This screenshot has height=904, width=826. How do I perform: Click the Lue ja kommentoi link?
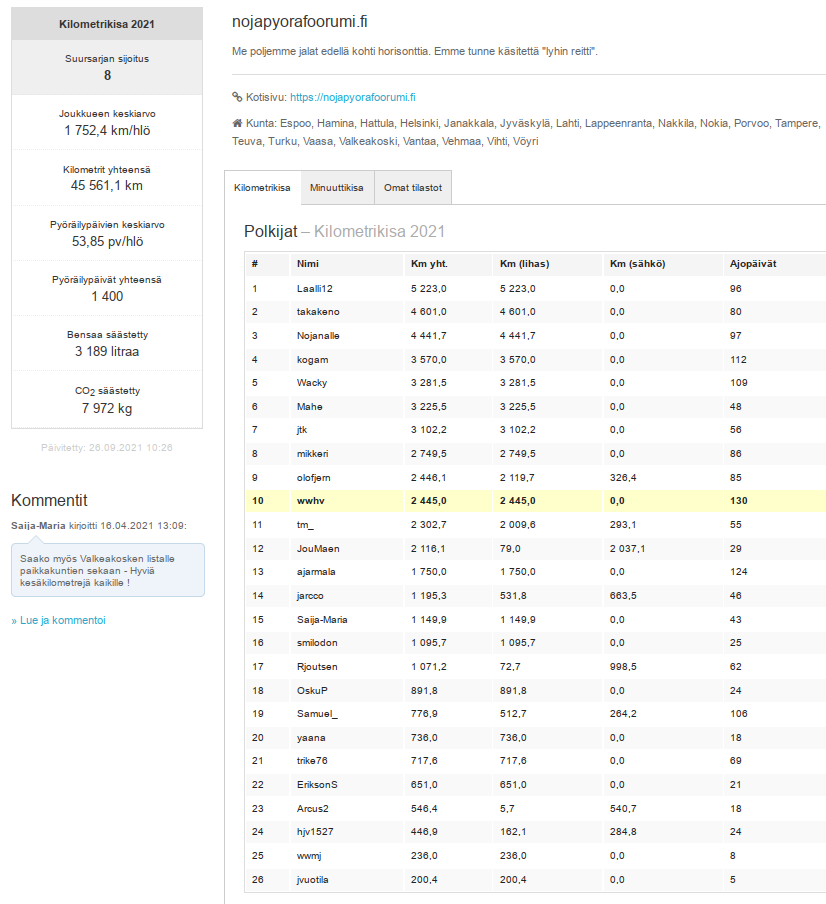click(x=62, y=620)
